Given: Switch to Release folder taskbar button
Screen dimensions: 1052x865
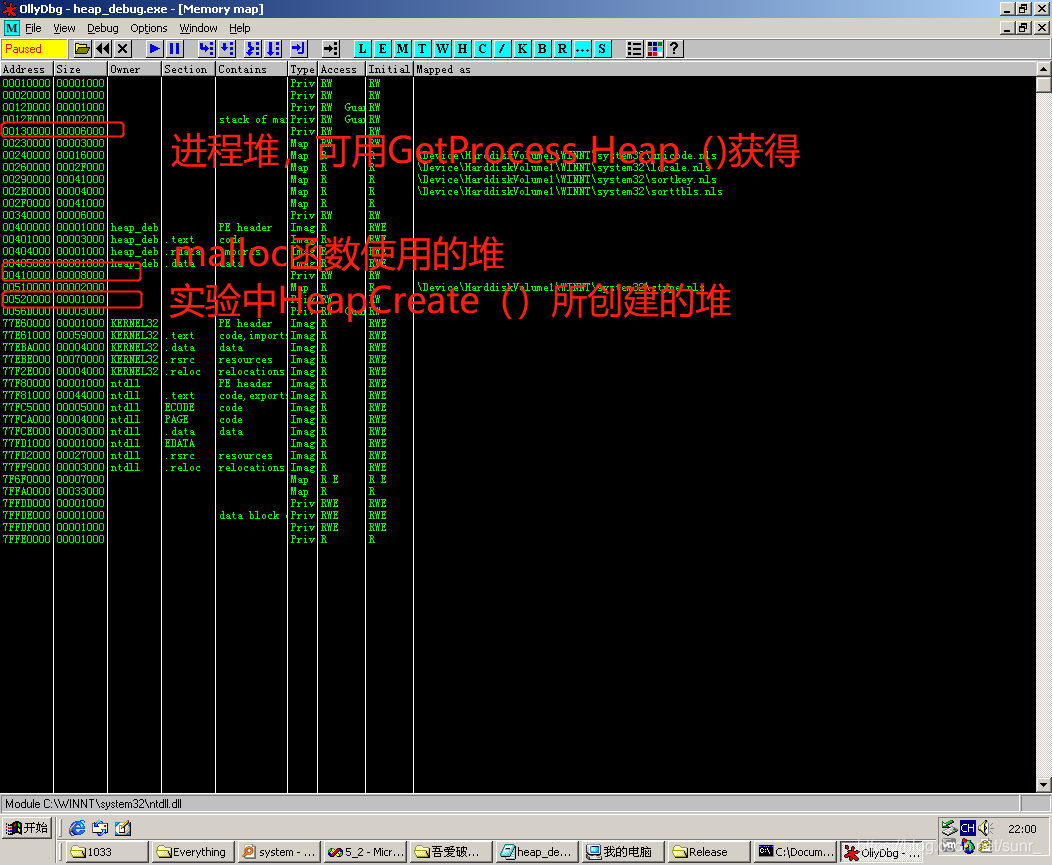Looking at the screenshot, I should point(708,852).
